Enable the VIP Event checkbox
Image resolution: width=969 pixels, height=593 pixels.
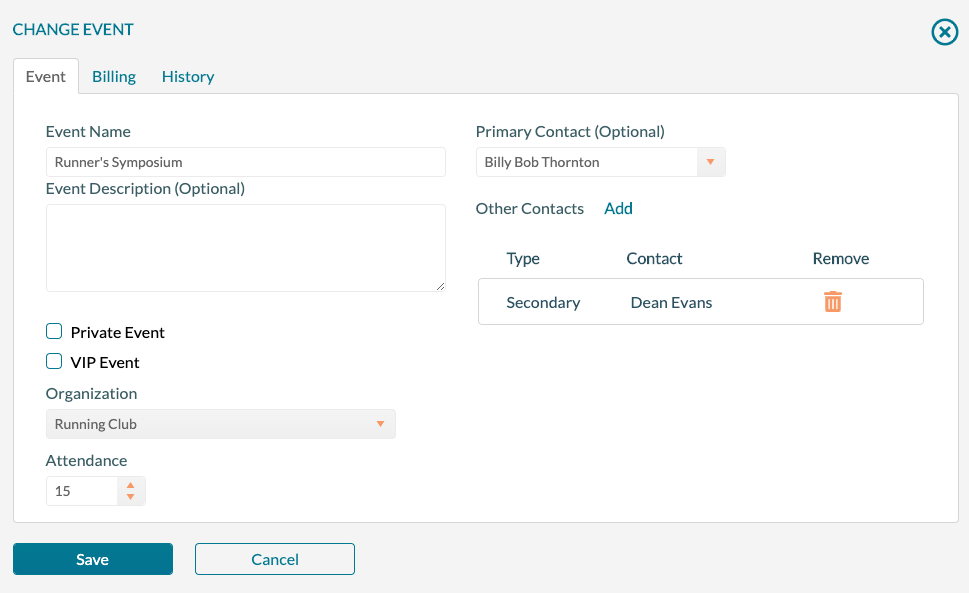coord(53,361)
